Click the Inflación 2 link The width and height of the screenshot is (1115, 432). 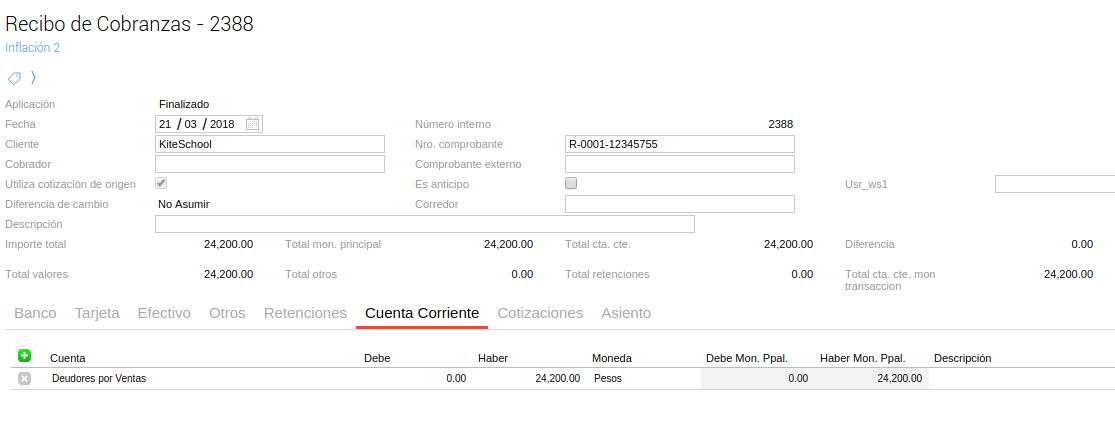(33, 47)
